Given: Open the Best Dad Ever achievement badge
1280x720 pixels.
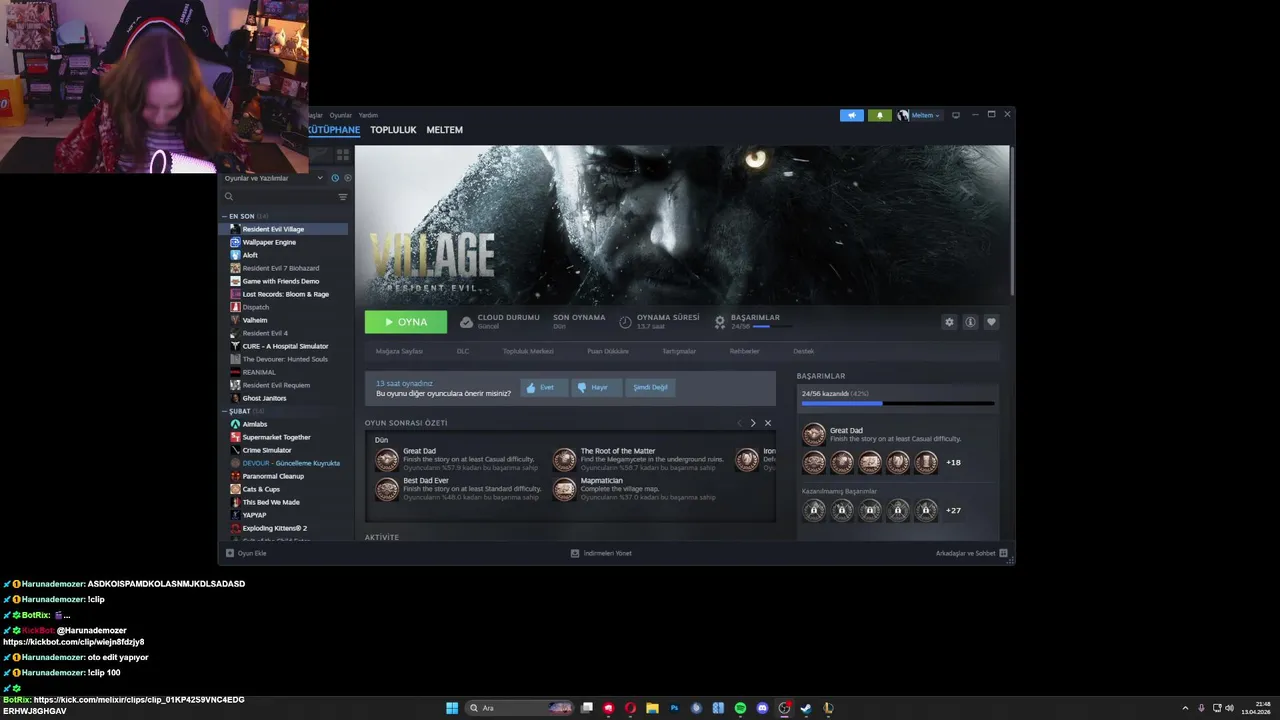Looking at the screenshot, I should [x=387, y=489].
